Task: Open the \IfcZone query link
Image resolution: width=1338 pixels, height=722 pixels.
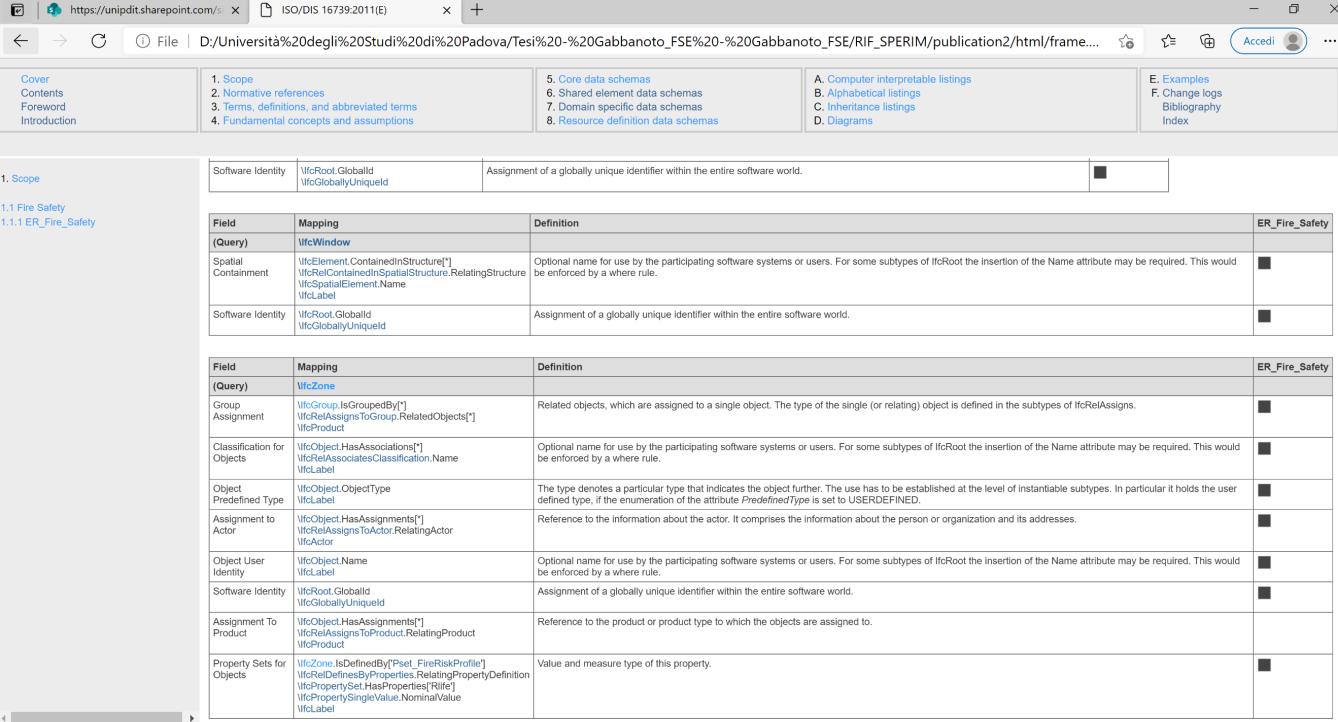Action: (x=315, y=385)
